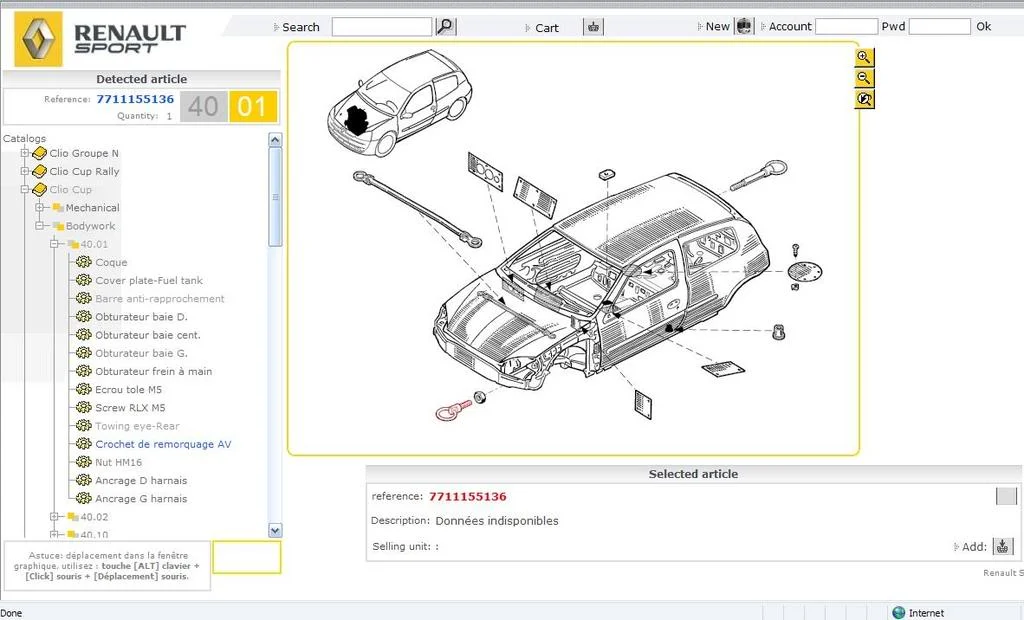Select Ancrage G harnais item
The height and width of the screenshot is (620, 1024).
point(141,498)
